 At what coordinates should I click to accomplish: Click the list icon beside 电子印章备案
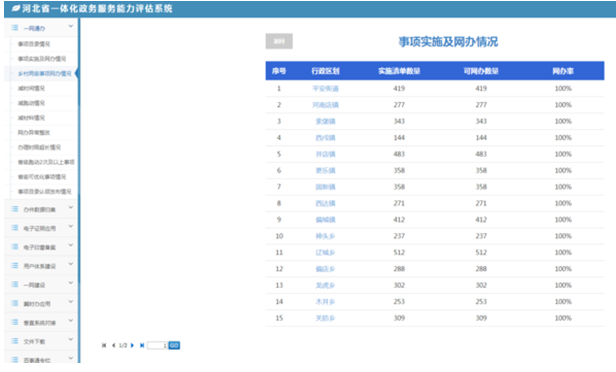(15, 246)
